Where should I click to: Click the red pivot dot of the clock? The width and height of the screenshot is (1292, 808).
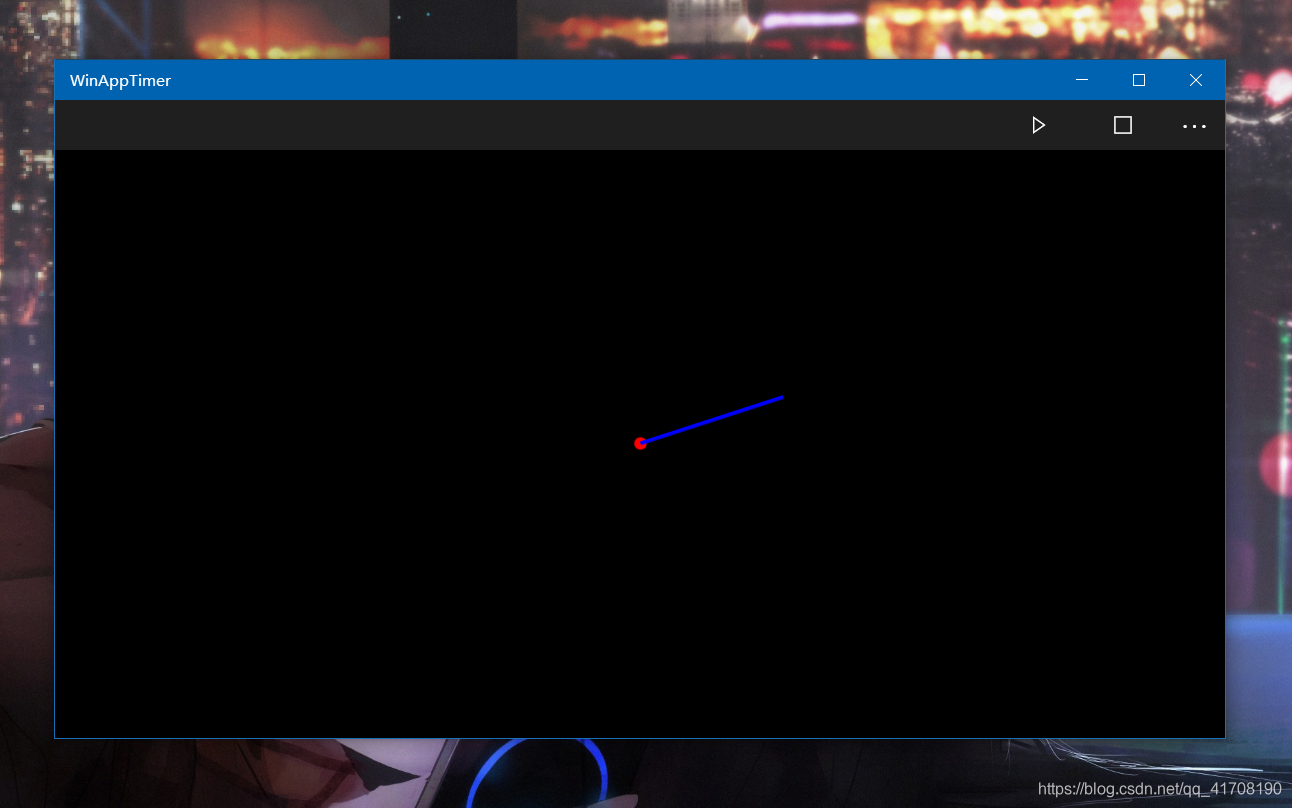(641, 443)
